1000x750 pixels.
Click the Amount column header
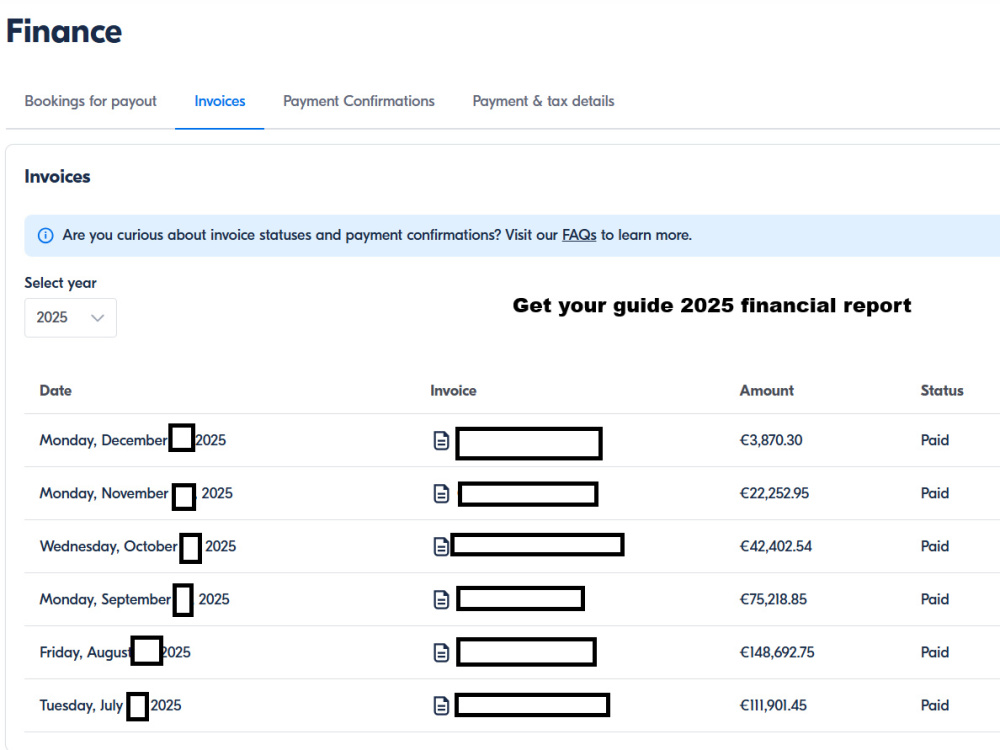[x=767, y=390]
